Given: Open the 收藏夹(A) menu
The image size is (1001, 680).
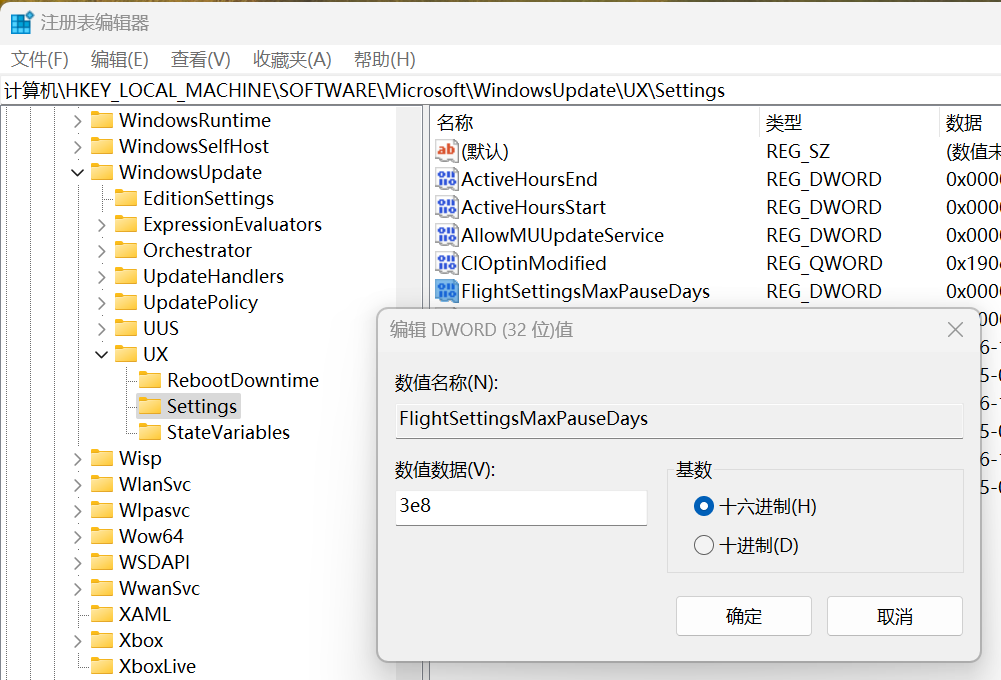Looking at the screenshot, I should coord(292,60).
